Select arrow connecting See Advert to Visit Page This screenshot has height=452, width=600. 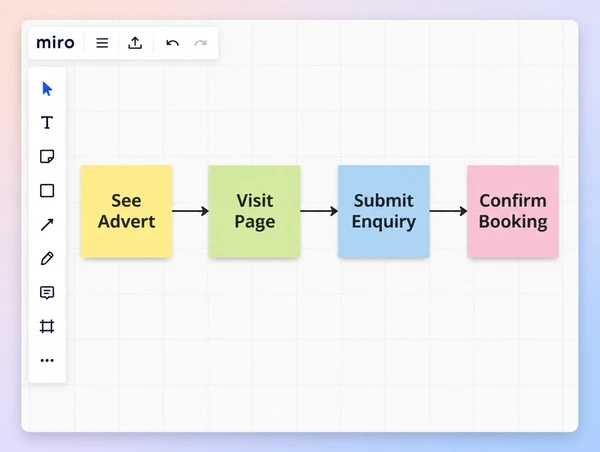pyautogui.click(x=190, y=211)
